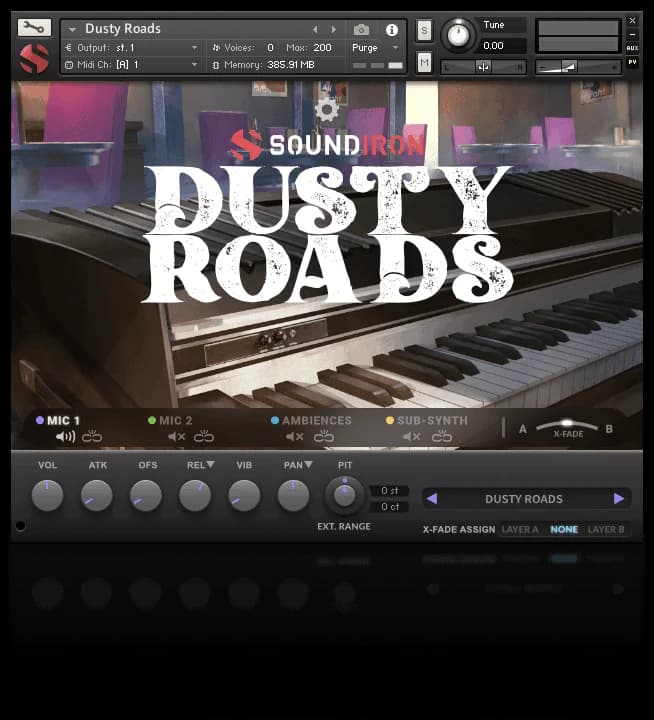
Task: Unmute SUB-SYNTH speaker icon
Action: pos(412,437)
